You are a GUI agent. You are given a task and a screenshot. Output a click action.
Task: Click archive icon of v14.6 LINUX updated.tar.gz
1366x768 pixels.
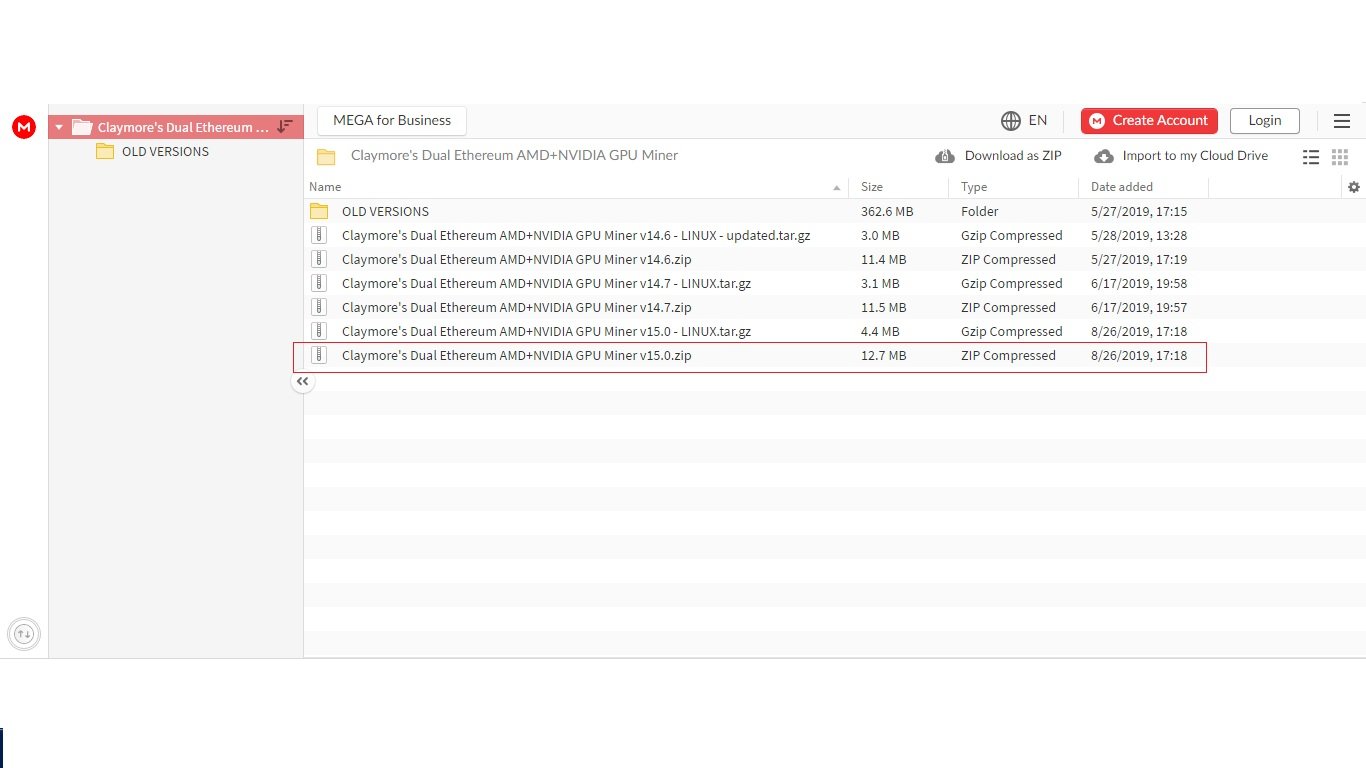coord(319,235)
